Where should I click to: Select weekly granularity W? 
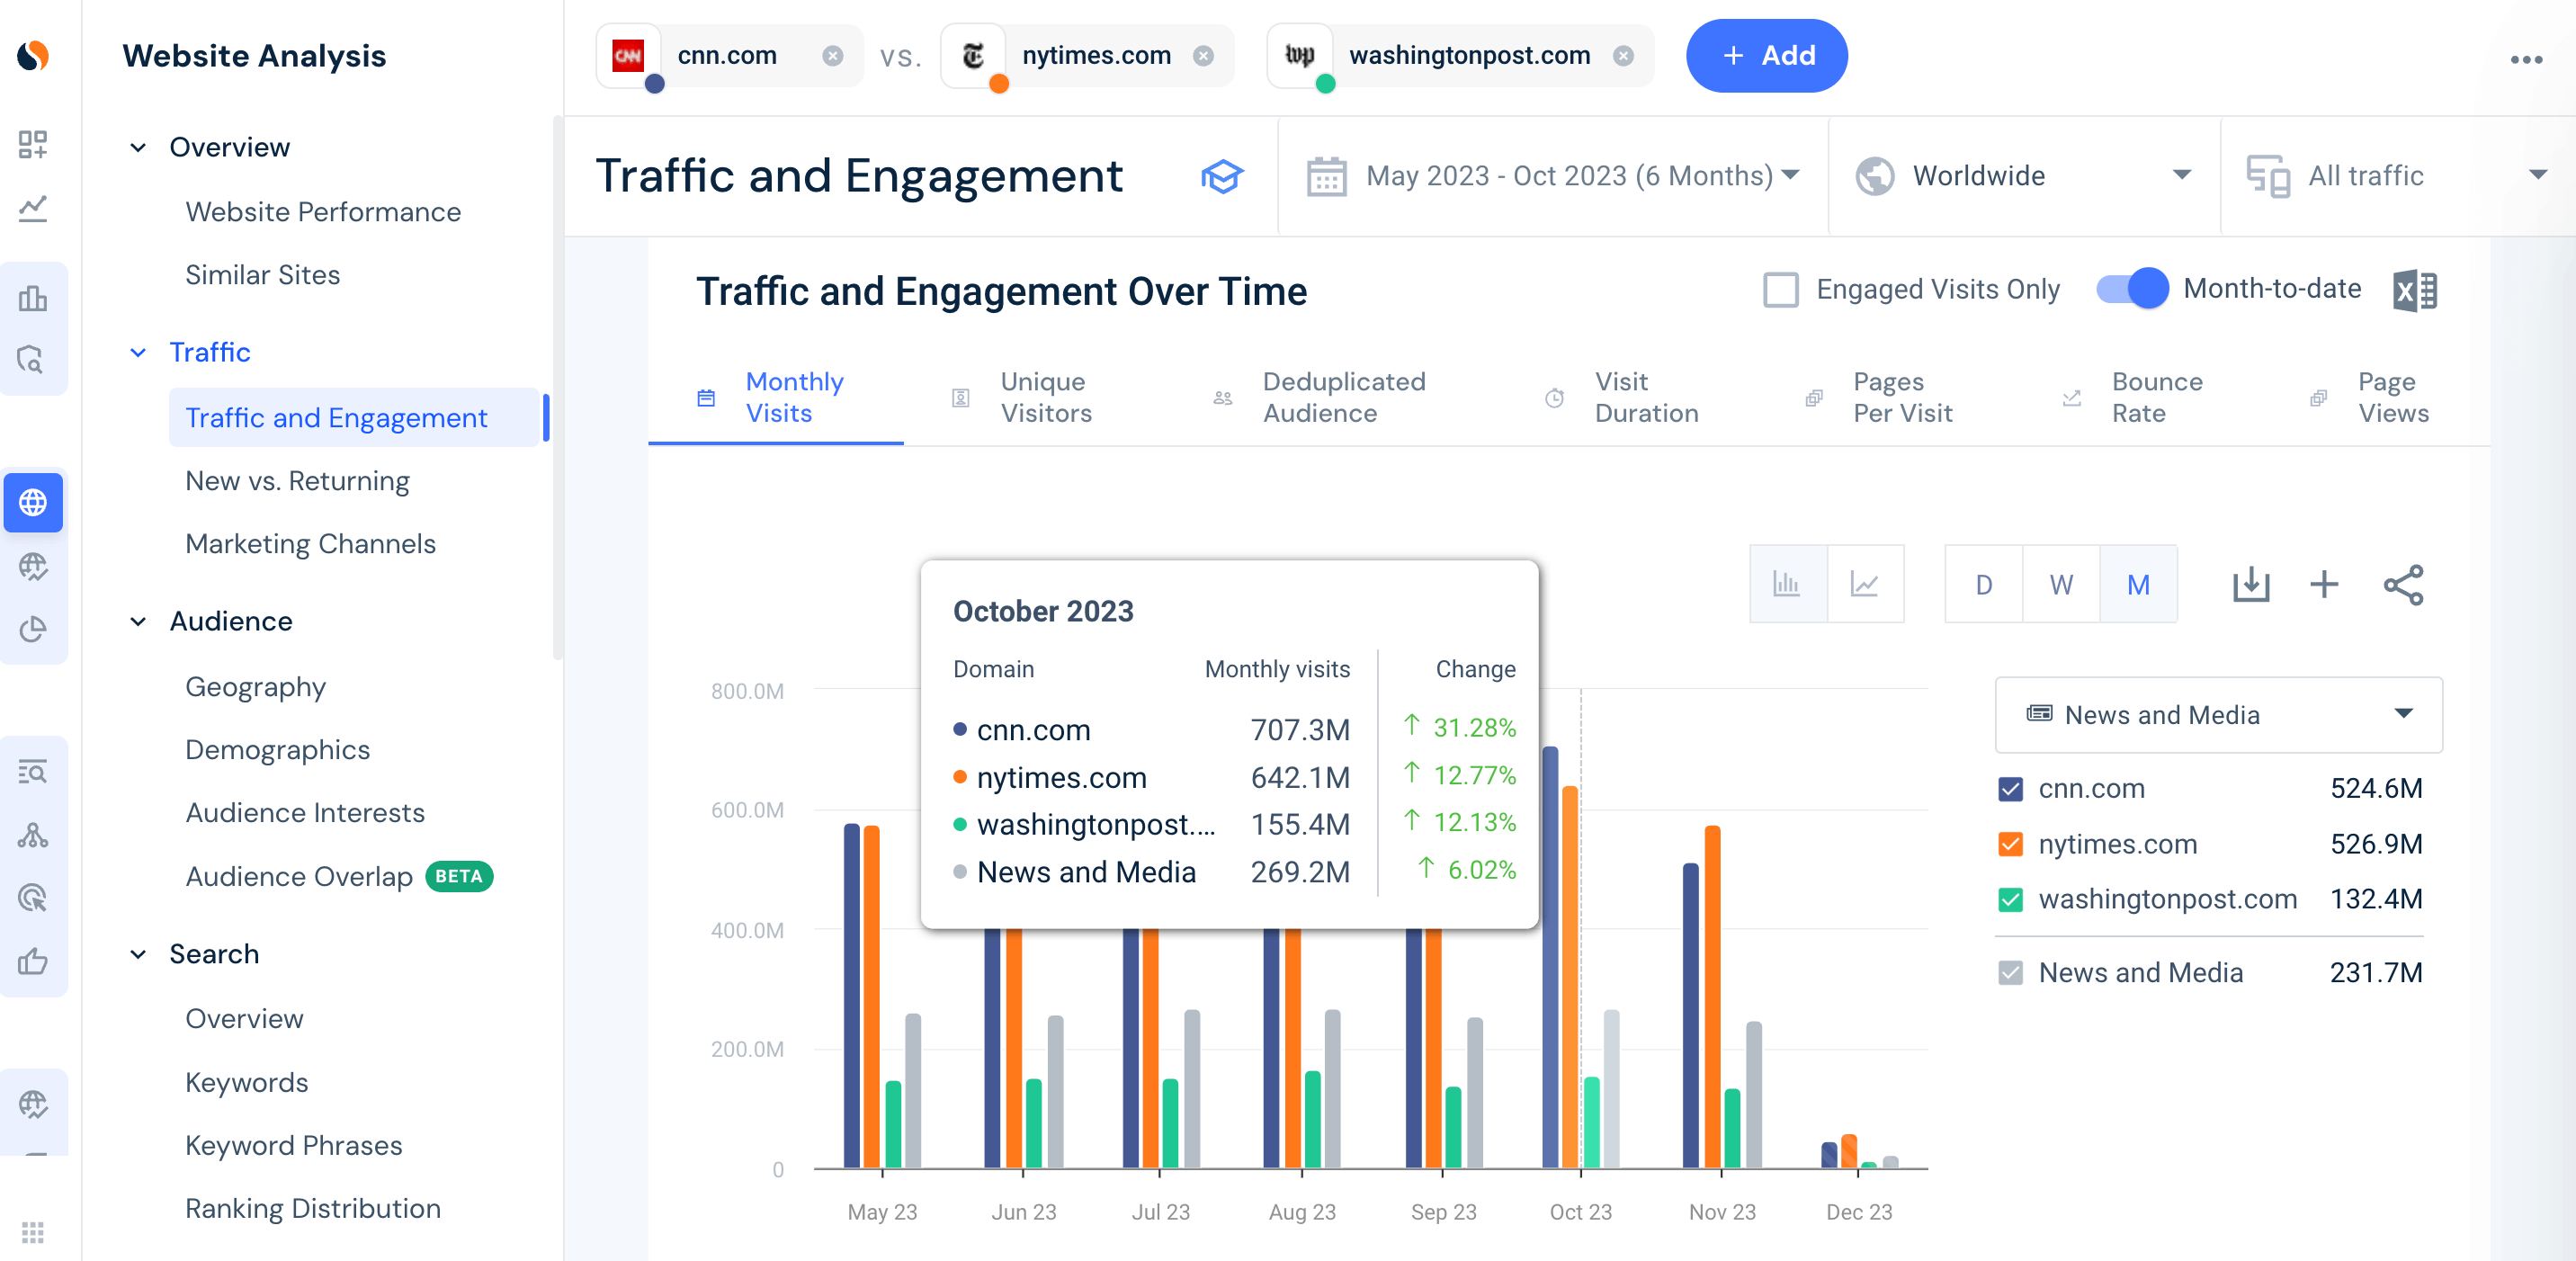pos(2060,584)
